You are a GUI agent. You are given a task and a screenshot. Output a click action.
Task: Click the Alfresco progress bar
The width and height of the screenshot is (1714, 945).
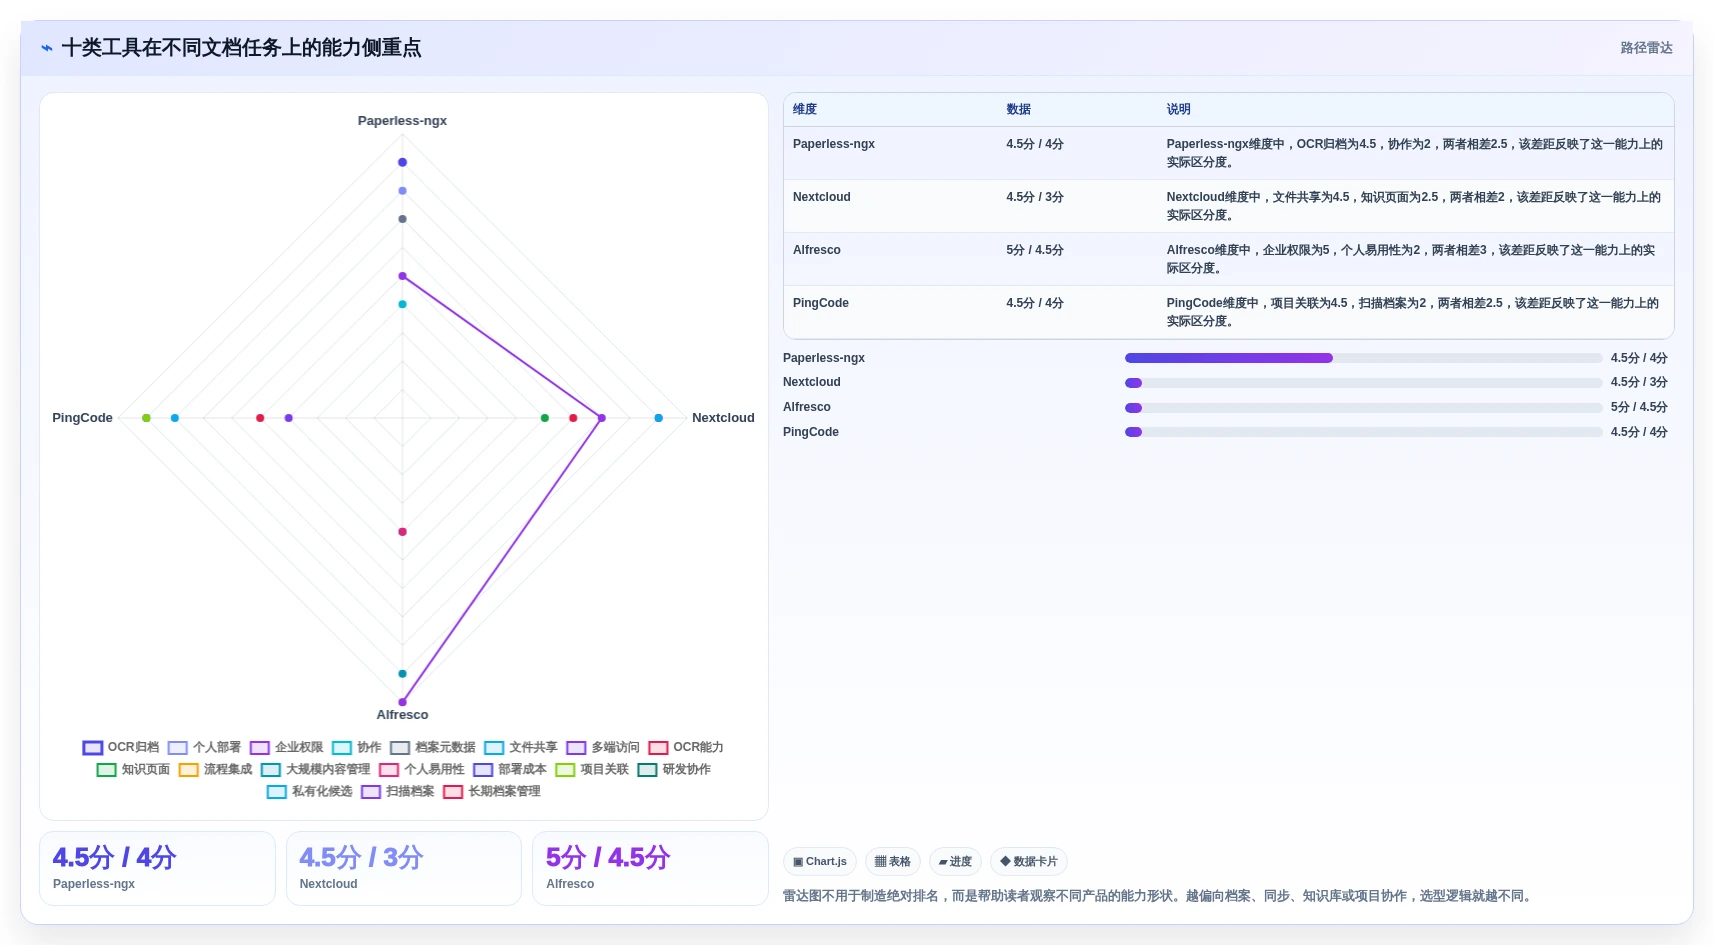1363,408
